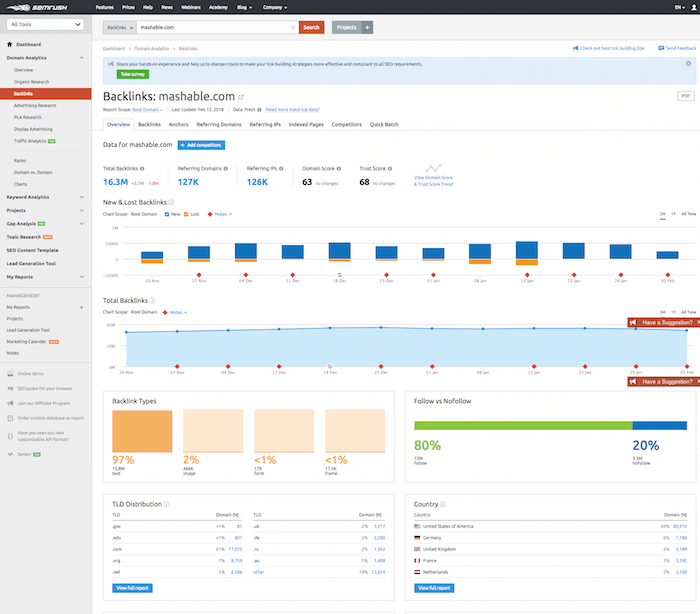
Task: Click Referring Domains info icon
Action: click(x=226, y=168)
